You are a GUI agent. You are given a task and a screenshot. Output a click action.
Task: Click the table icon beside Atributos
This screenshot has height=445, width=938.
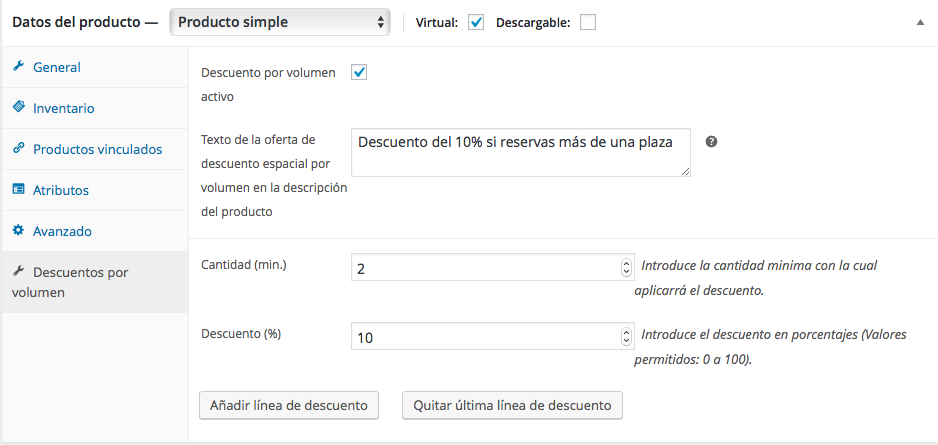[19, 190]
